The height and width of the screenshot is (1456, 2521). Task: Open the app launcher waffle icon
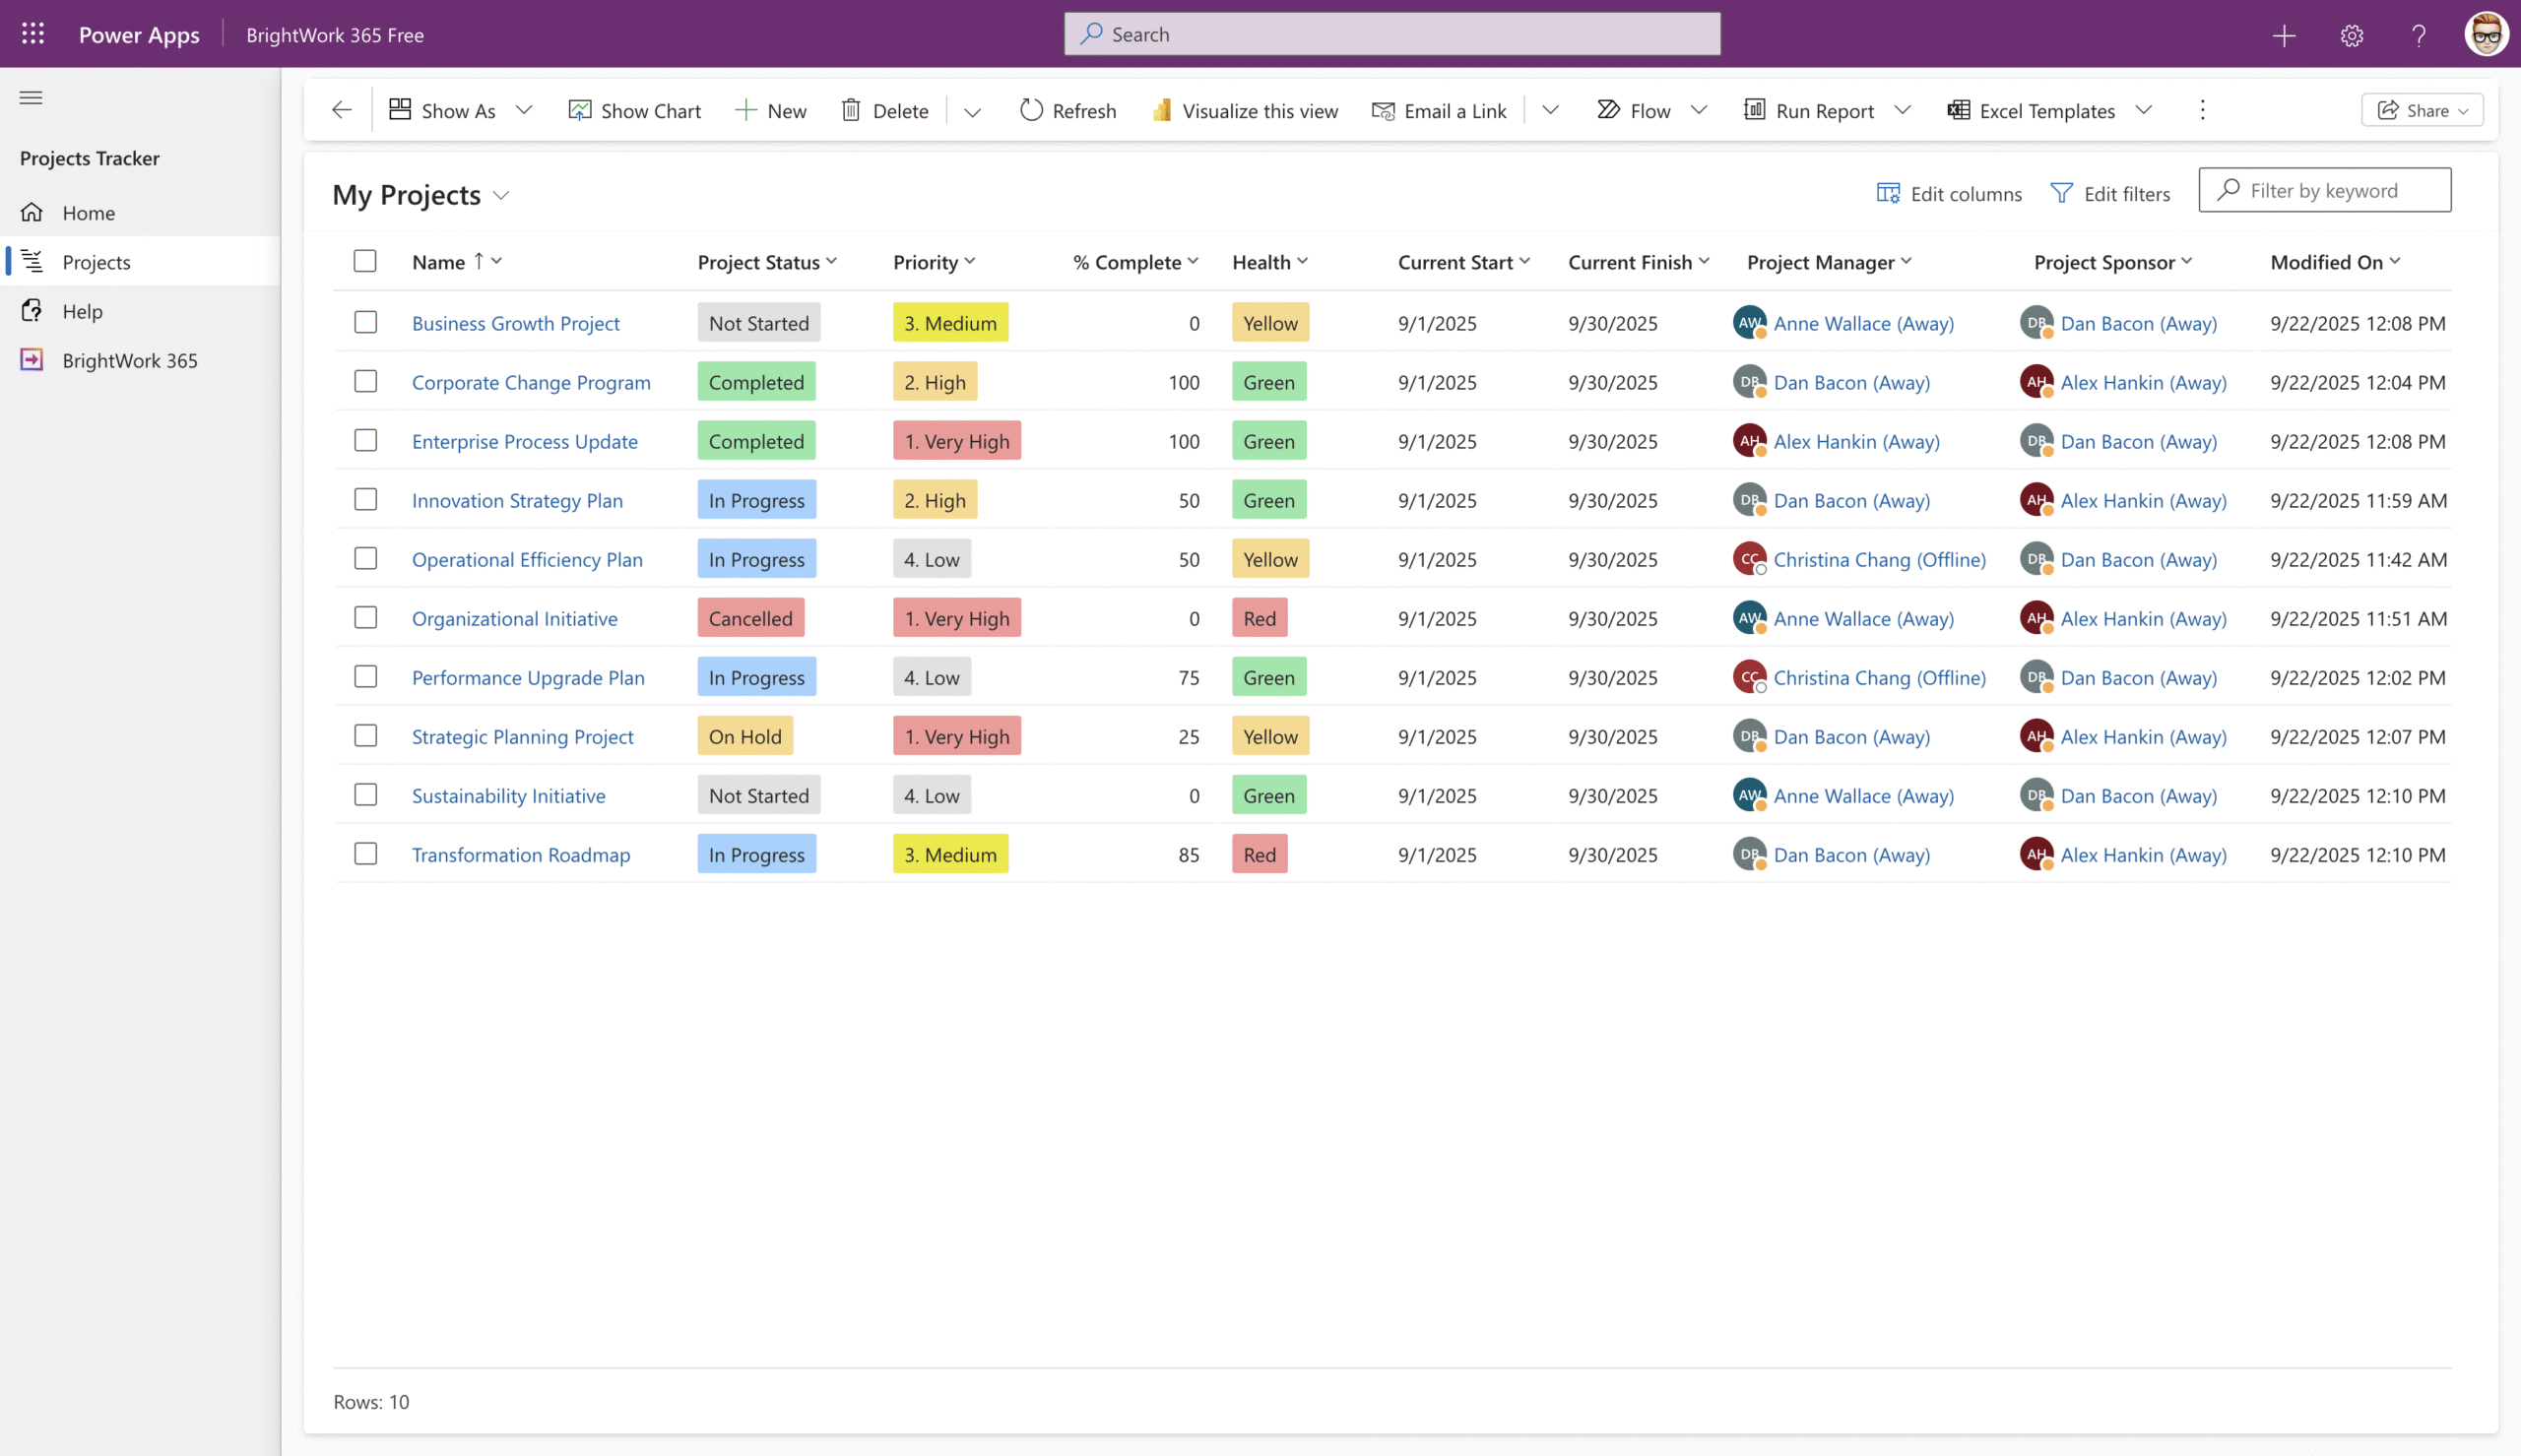33,34
